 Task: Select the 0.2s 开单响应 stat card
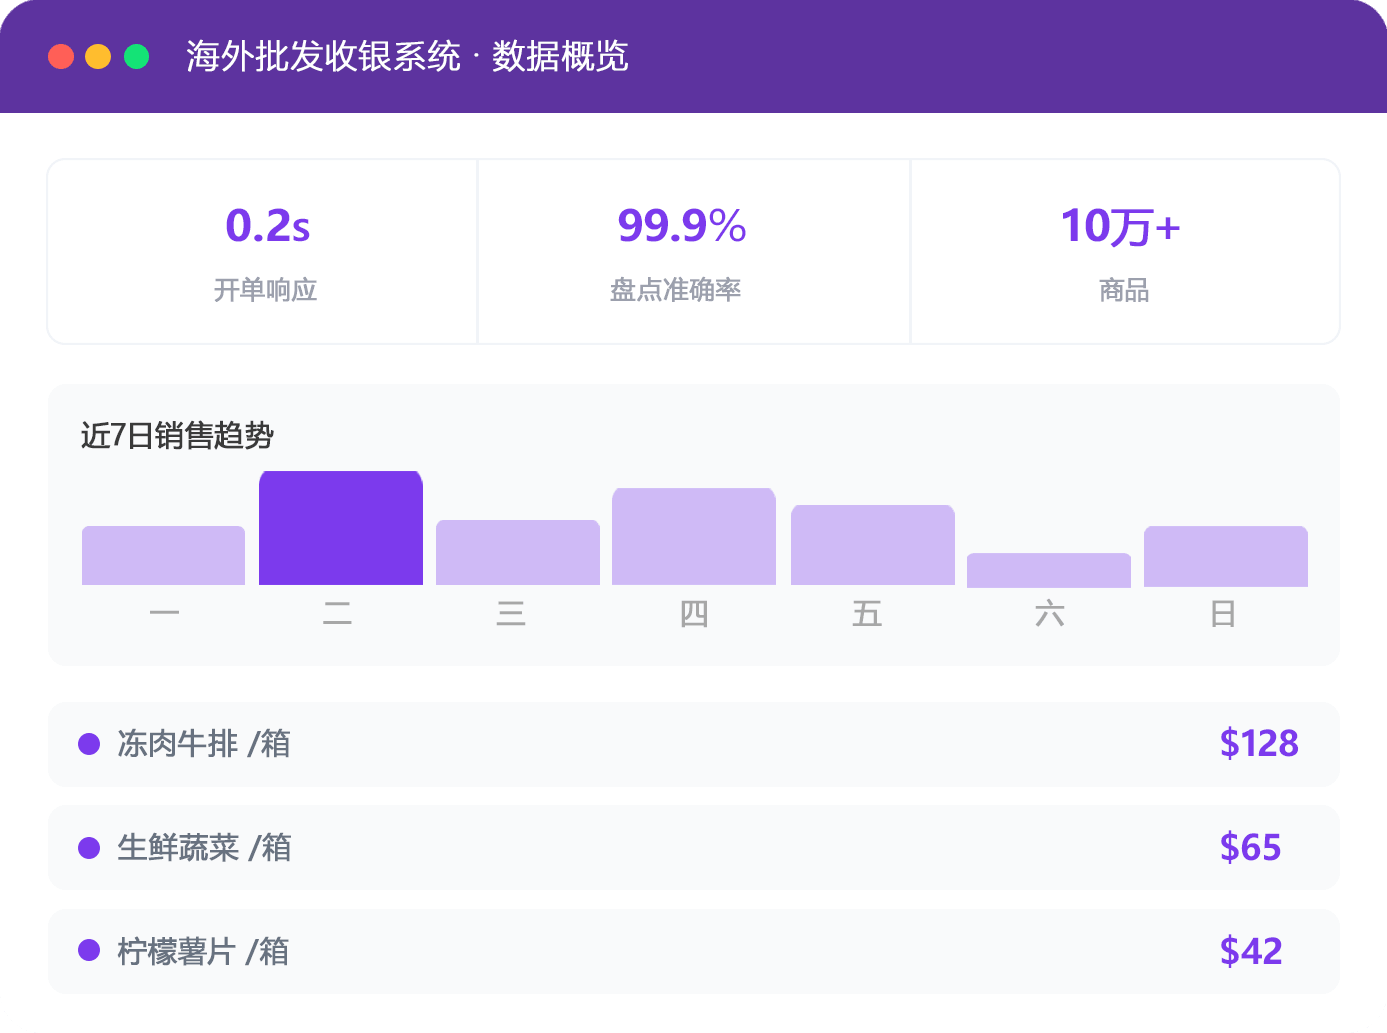click(263, 251)
